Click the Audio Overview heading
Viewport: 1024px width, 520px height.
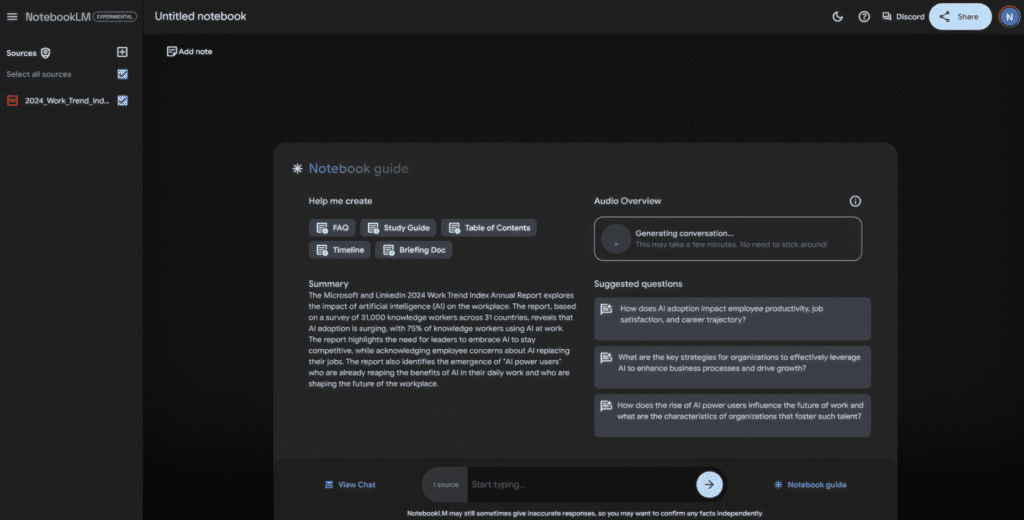[628, 201]
